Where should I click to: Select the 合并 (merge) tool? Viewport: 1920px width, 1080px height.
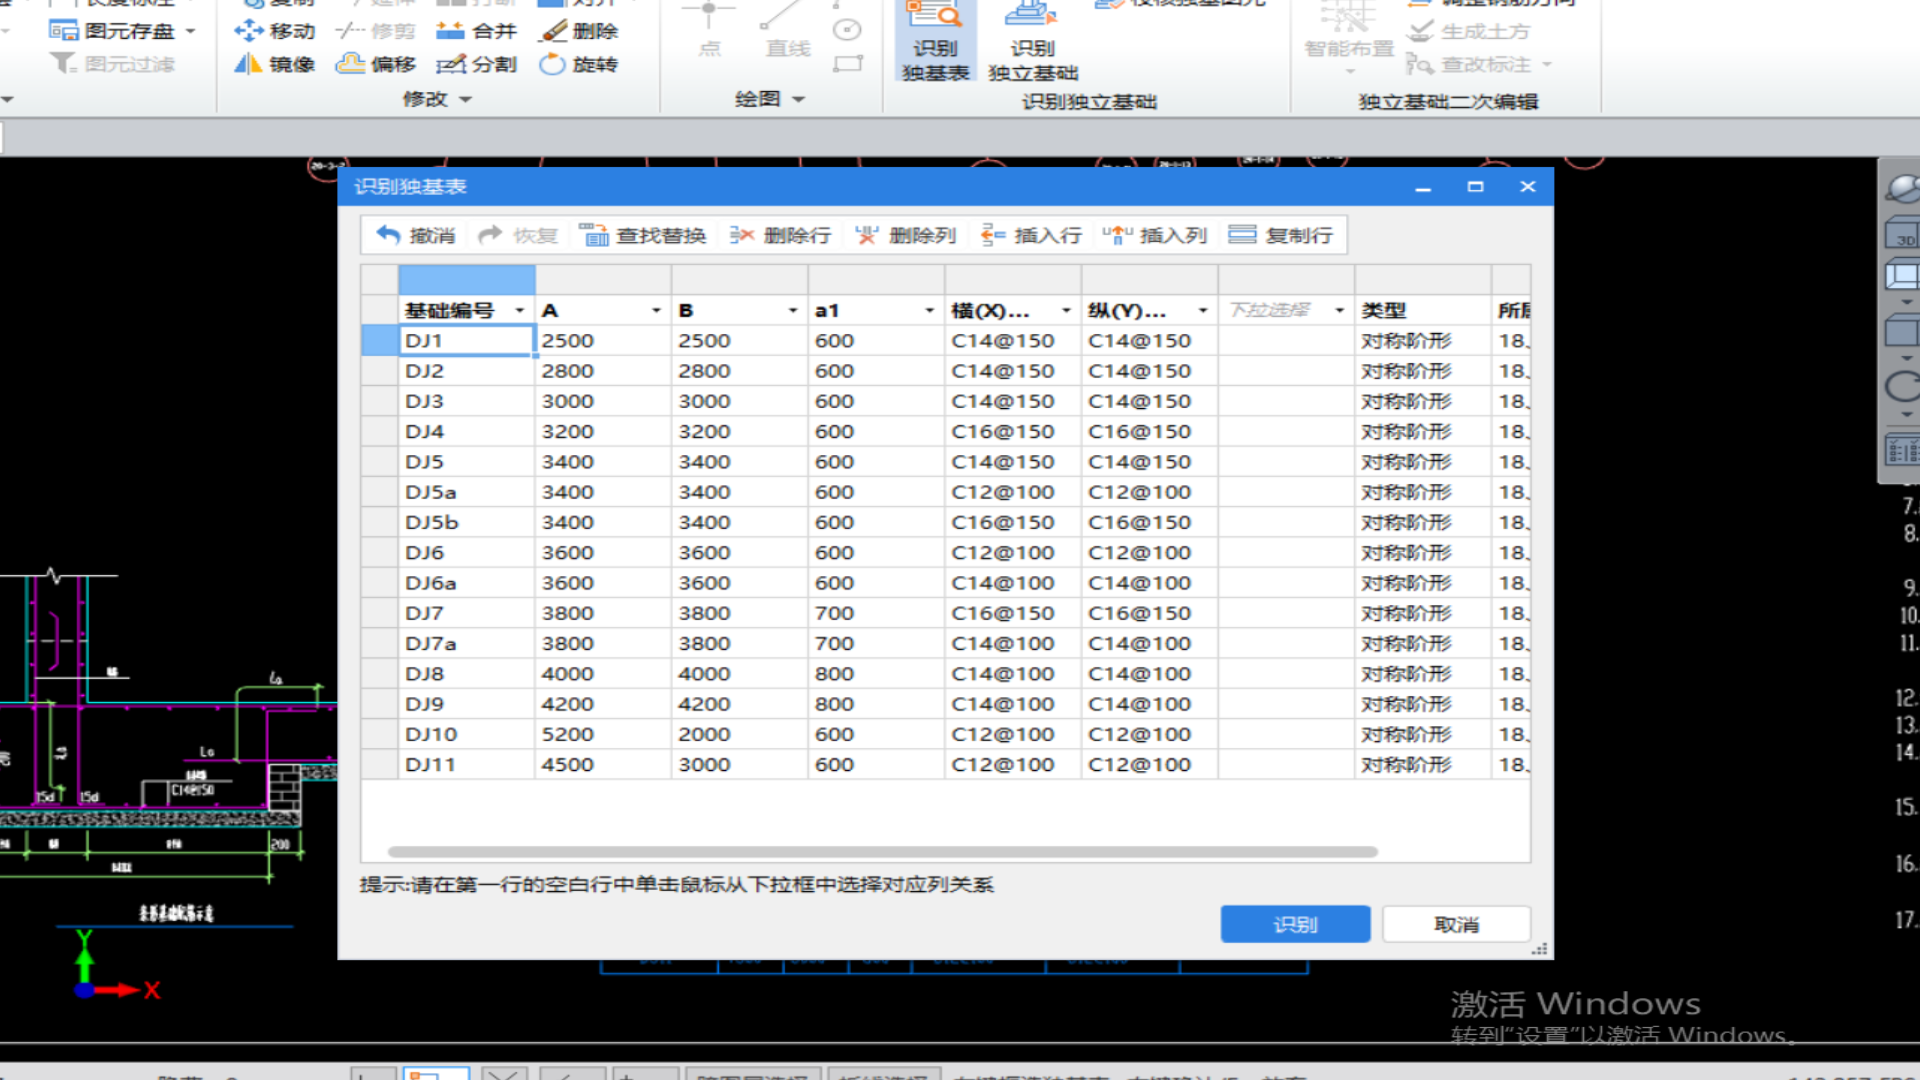click(477, 31)
